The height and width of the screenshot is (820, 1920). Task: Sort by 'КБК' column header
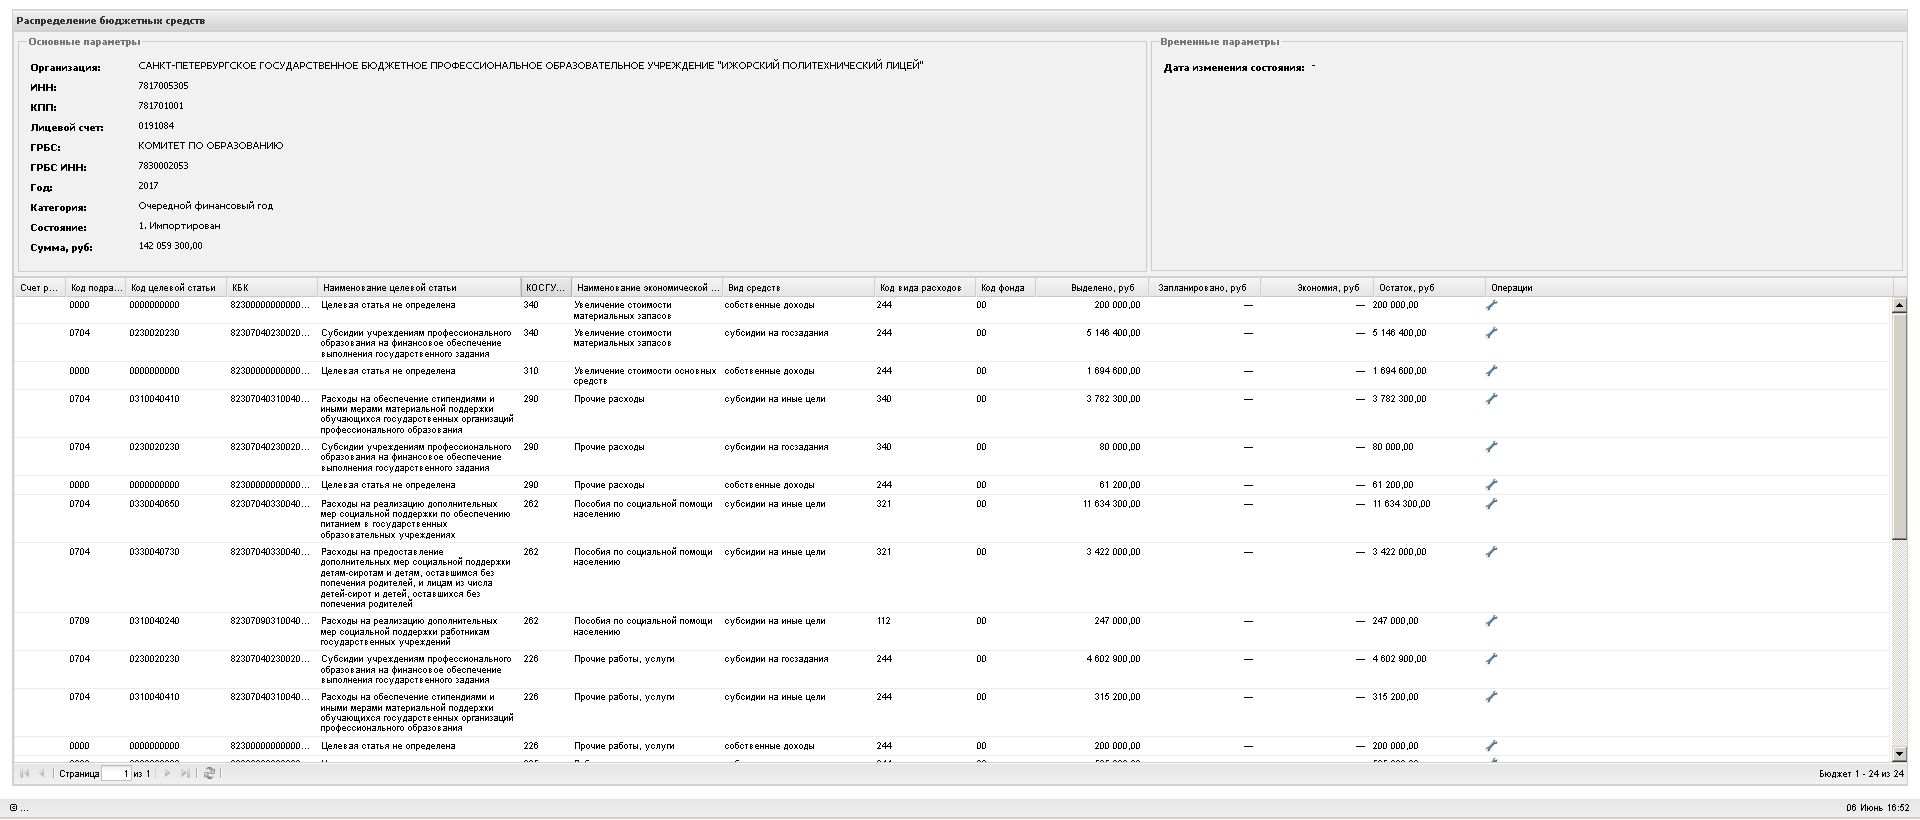[272, 288]
